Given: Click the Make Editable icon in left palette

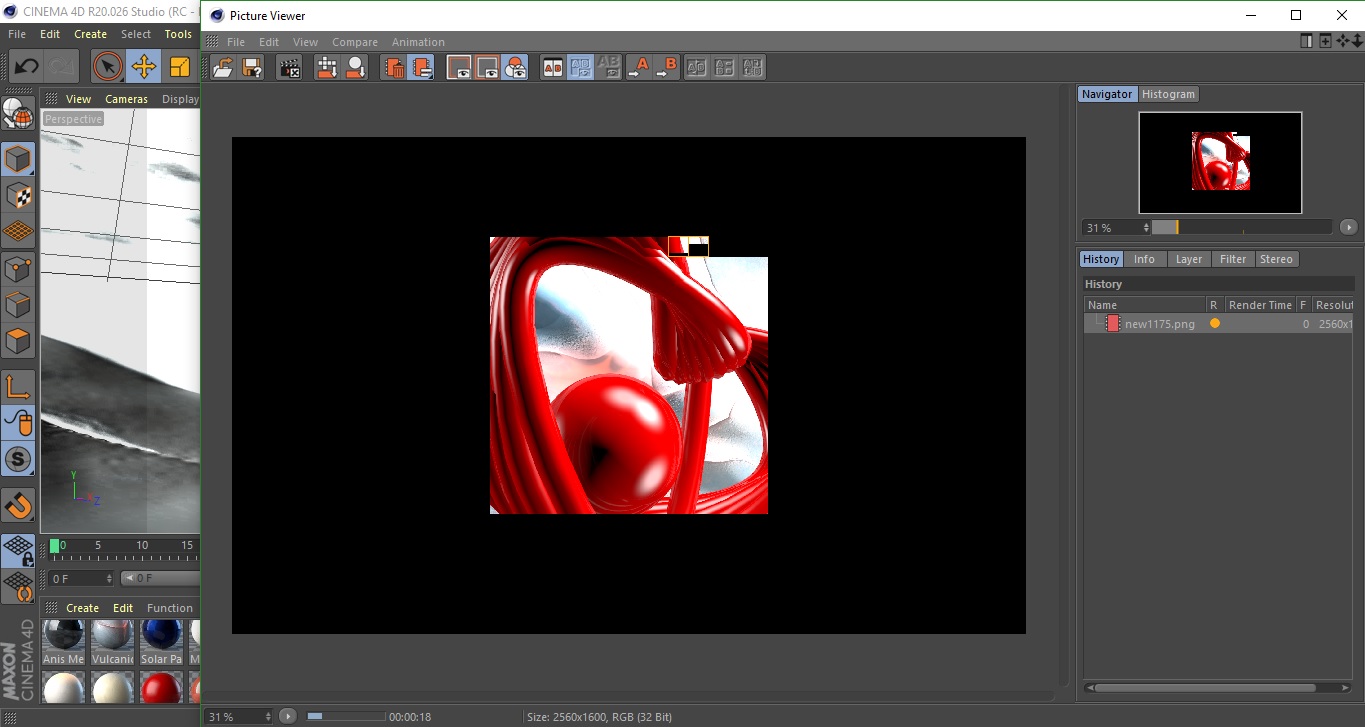Looking at the screenshot, I should point(18,113).
